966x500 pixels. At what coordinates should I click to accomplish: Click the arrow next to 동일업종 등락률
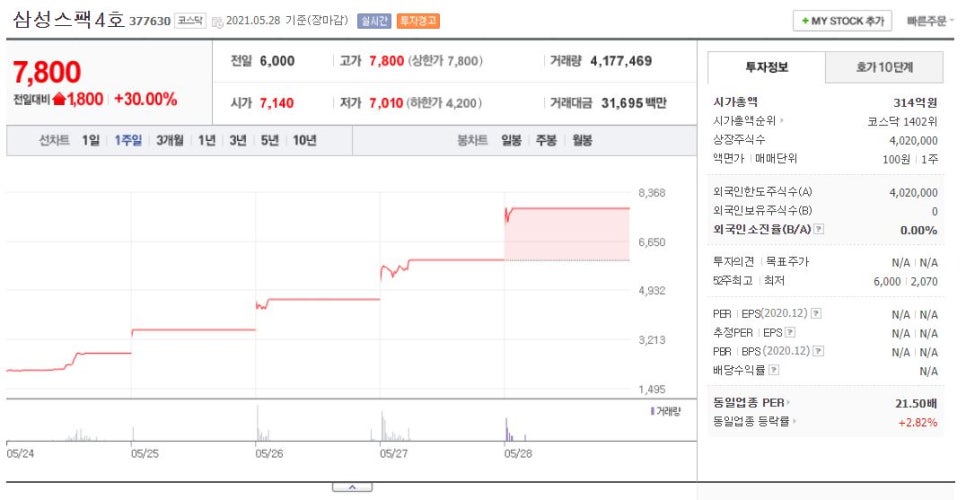pos(794,422)
